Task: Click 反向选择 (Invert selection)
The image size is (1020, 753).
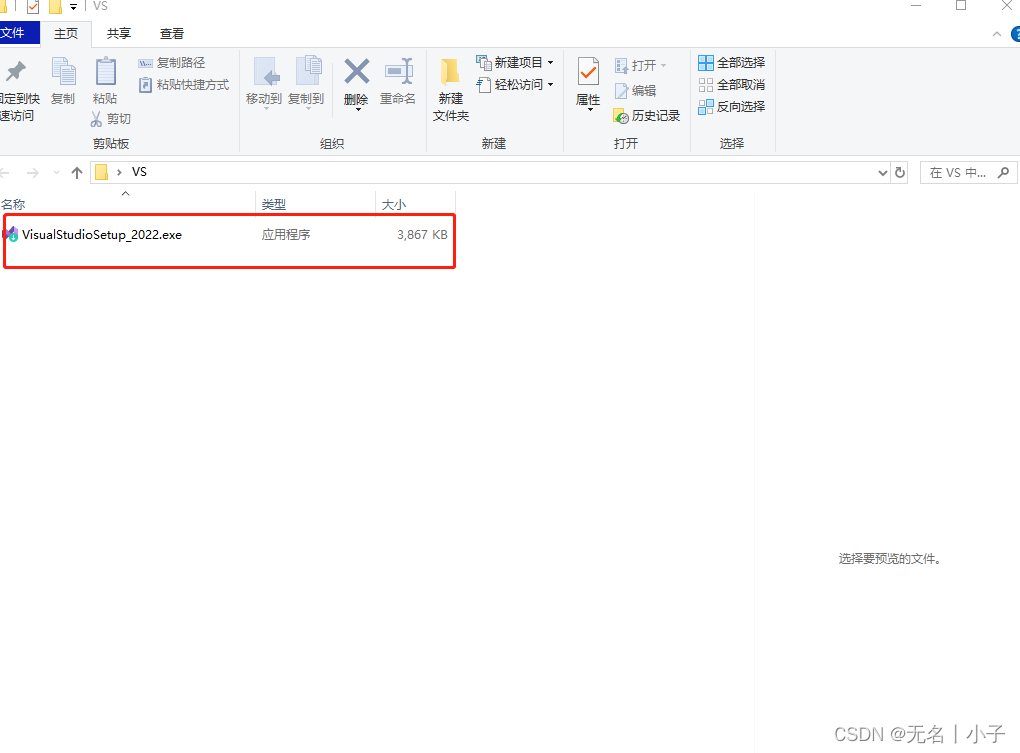Action: (731, 107)
